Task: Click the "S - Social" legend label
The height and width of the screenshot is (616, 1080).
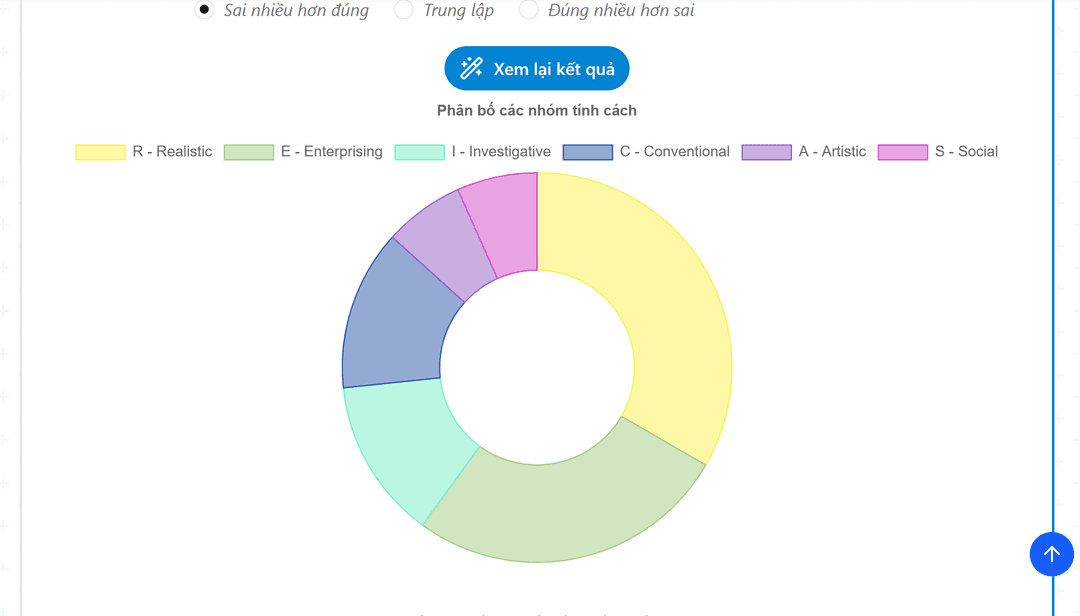Action: [966, 152]
